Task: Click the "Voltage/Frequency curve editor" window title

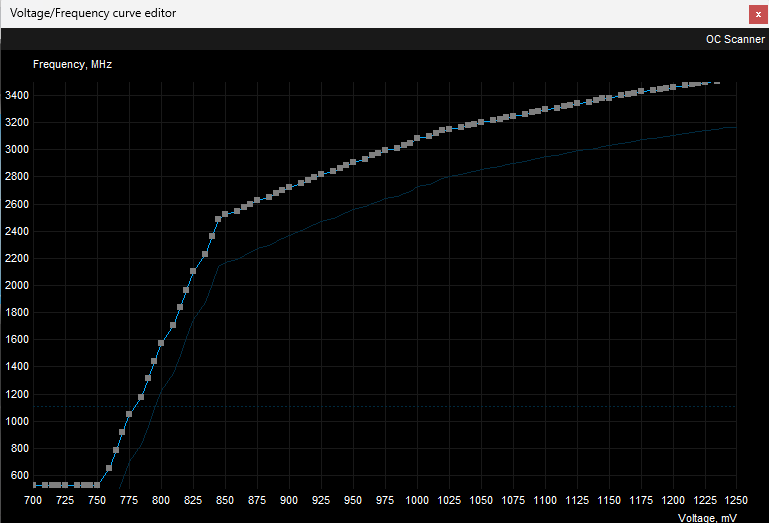Action: click(93, 13)
